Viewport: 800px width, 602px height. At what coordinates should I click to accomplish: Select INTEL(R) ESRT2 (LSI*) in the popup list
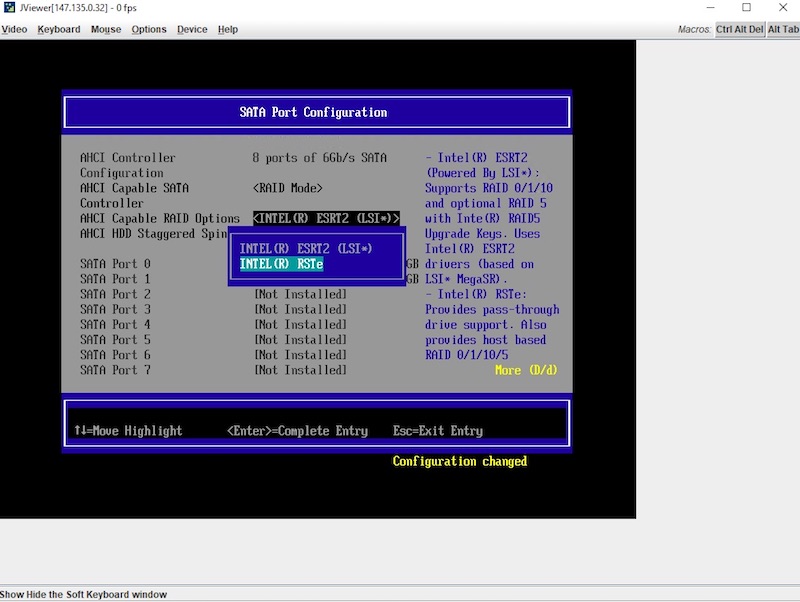coord(306,248)
